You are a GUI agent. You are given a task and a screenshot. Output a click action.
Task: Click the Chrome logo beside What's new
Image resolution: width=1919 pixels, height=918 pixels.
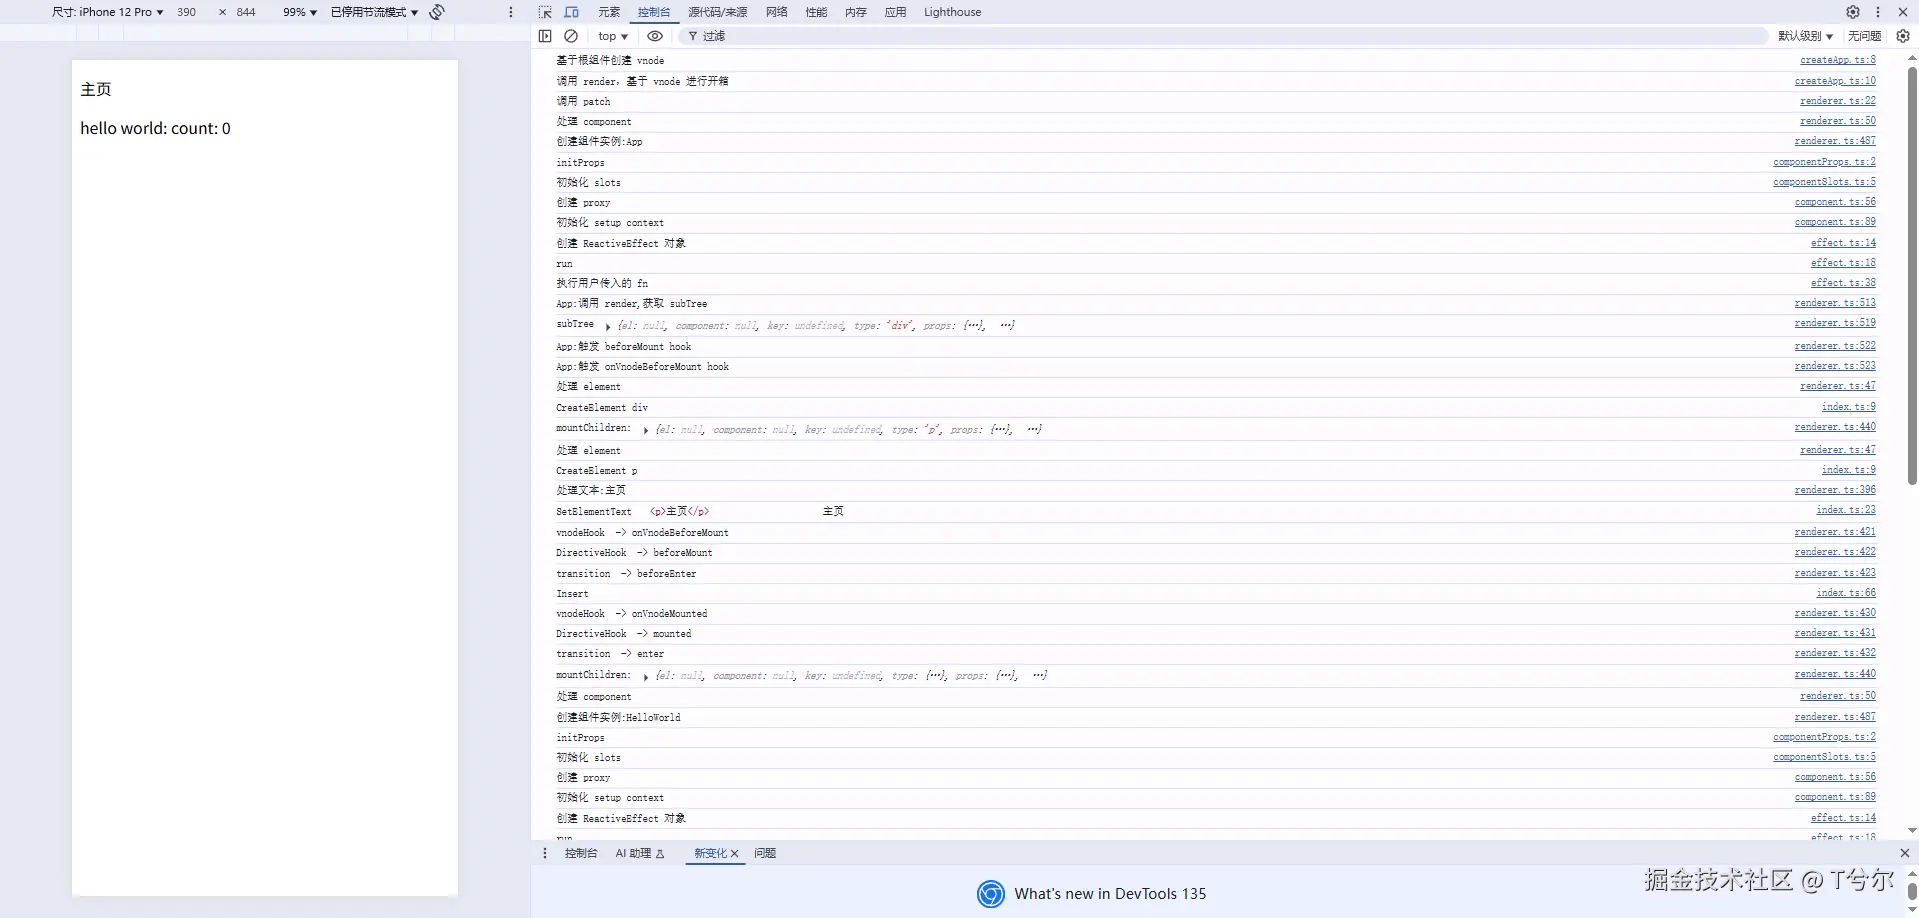click(x=990, y=894)
